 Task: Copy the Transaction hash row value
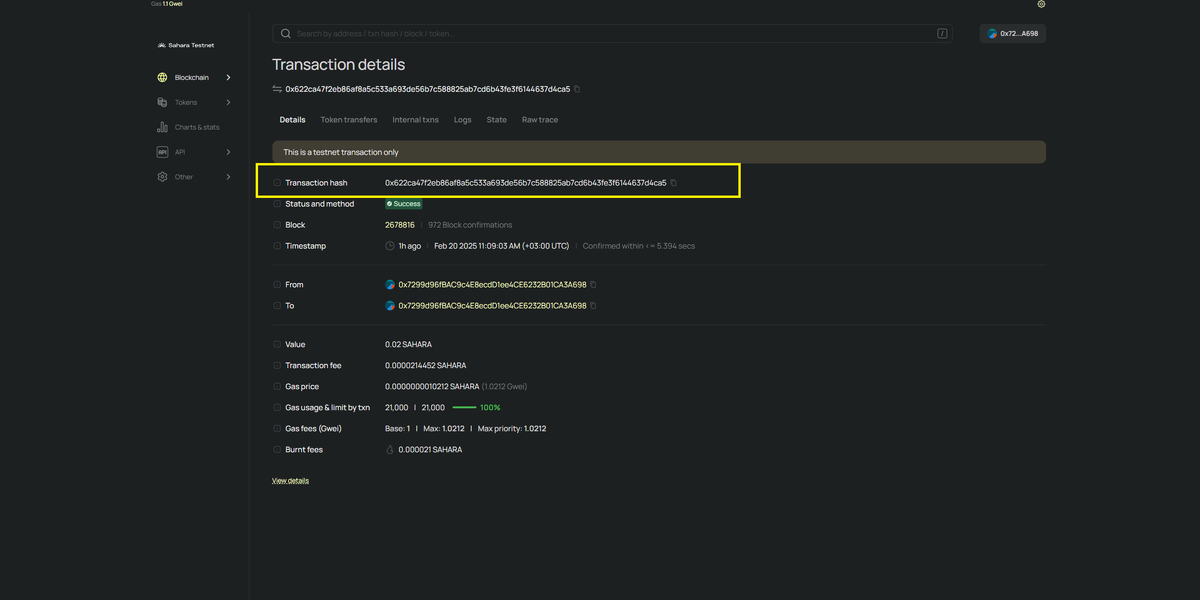tap(674, 183)
